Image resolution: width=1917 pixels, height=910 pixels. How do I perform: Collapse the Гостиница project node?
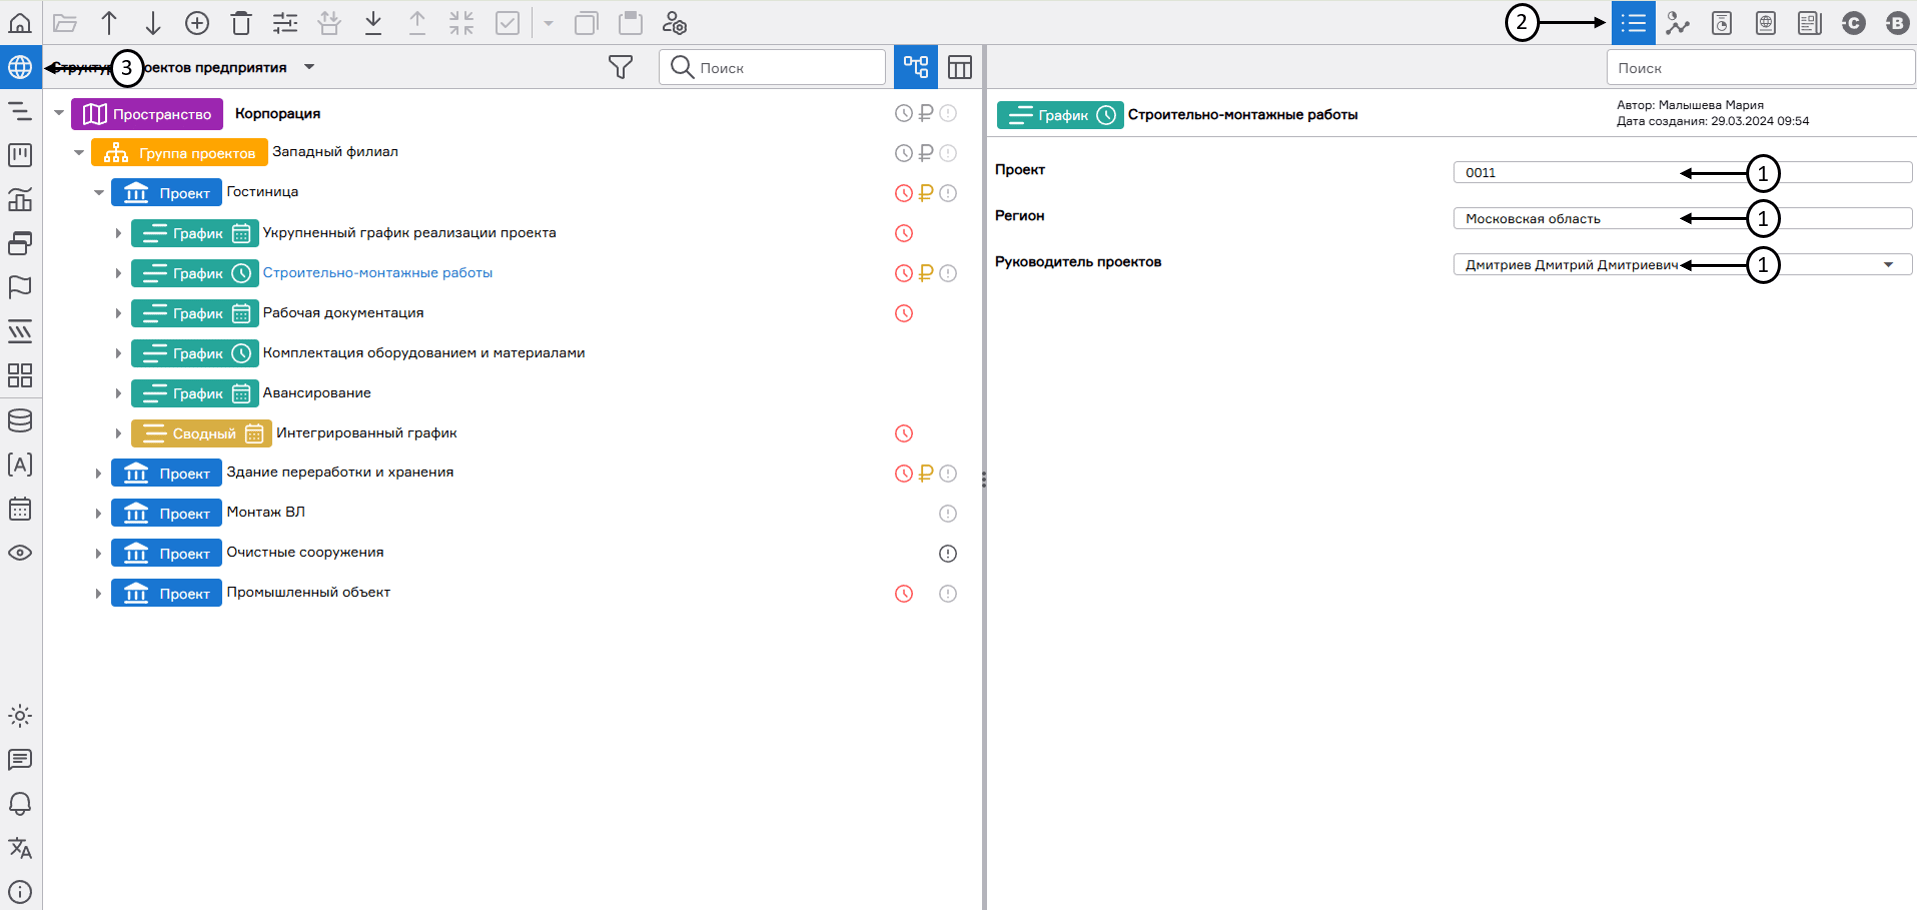(x=99, y=193)
